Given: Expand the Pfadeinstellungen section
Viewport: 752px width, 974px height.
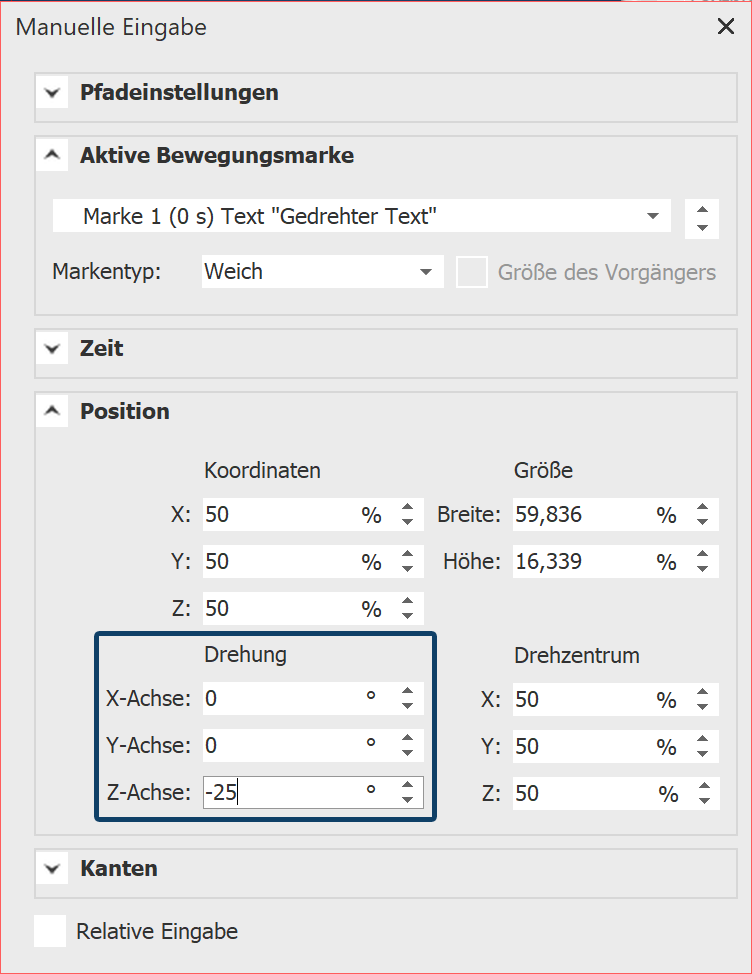Looking at the screenshot, I should click(52, 94).
